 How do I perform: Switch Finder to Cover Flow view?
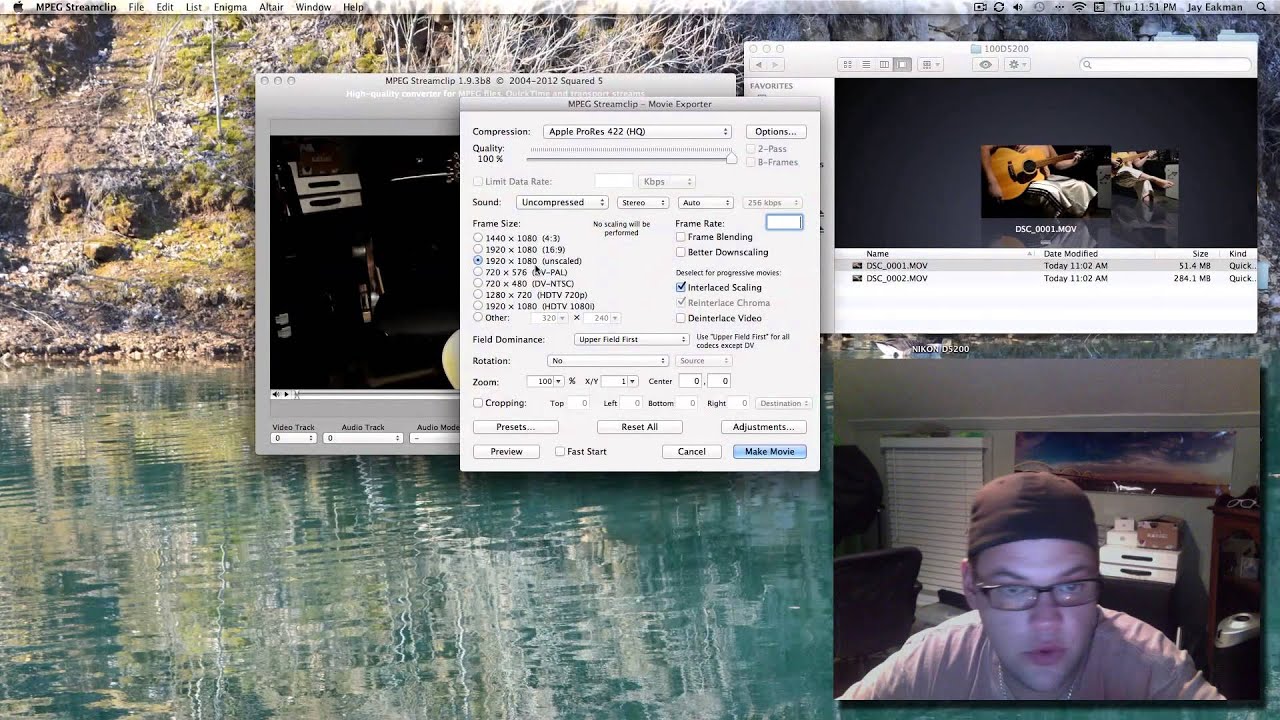(x=902, y=64)
